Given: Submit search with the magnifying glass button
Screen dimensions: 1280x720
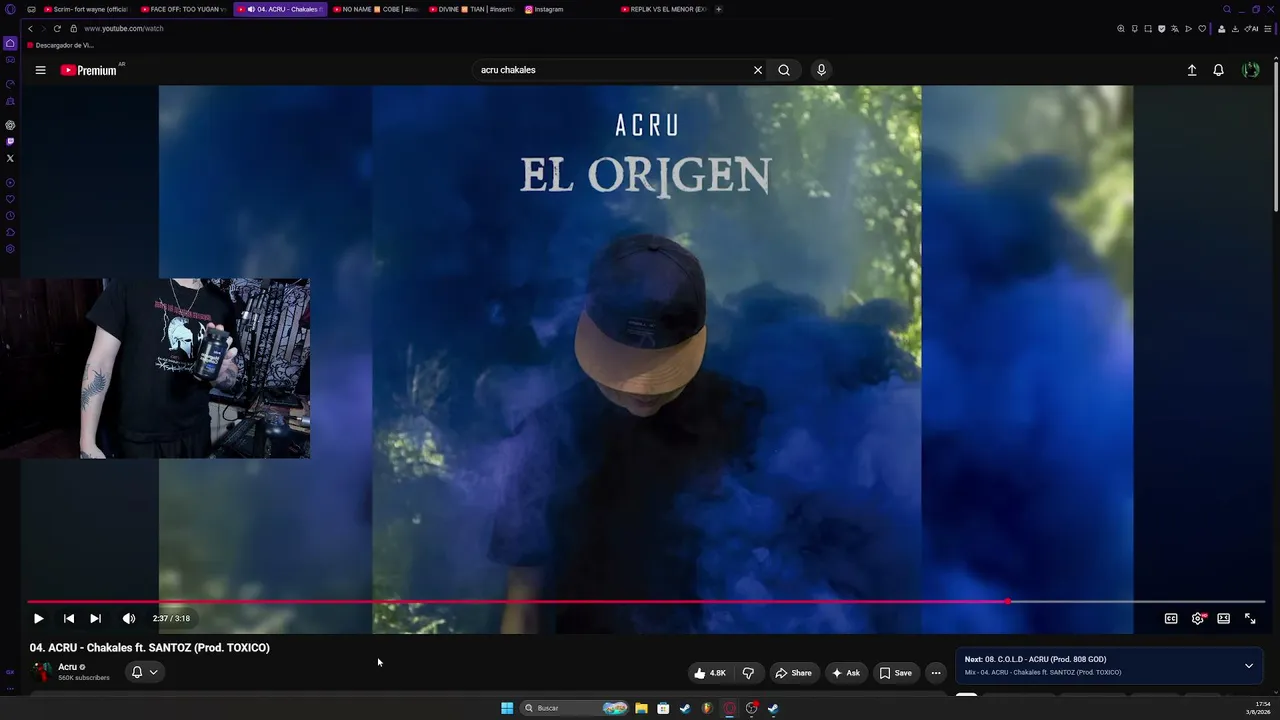Looking at the screenshot, I should (784, 70).
